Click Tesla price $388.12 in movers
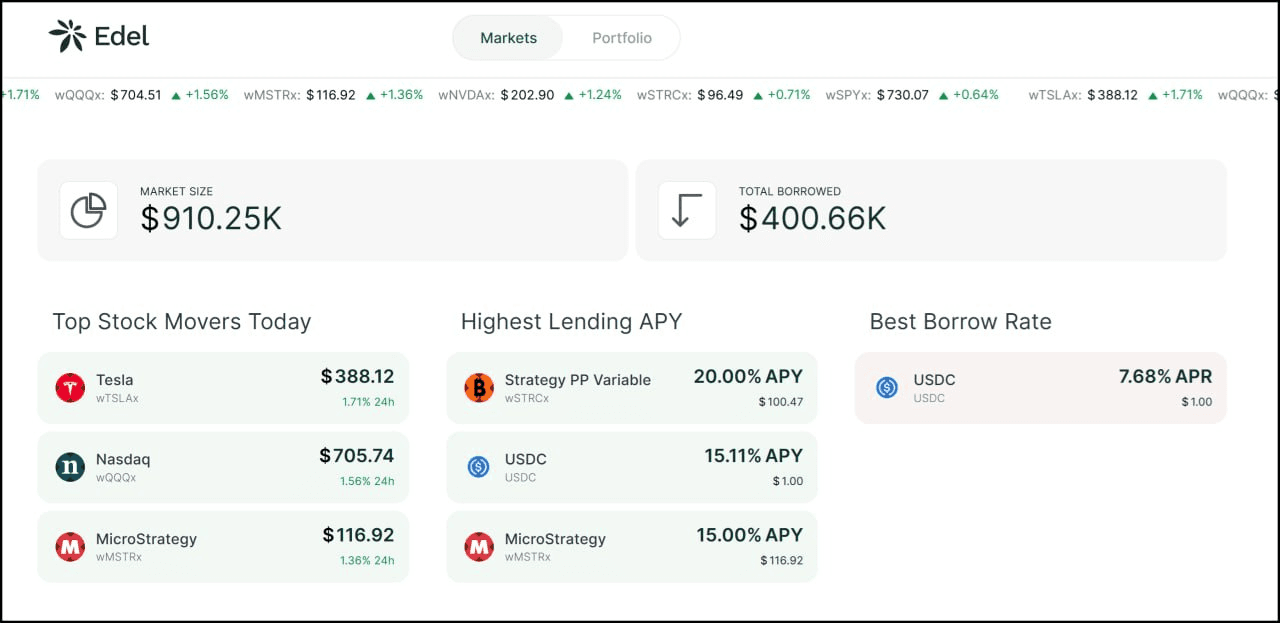Image resolution: width=1280 pixels, height=623 pixels. [357, 377]
